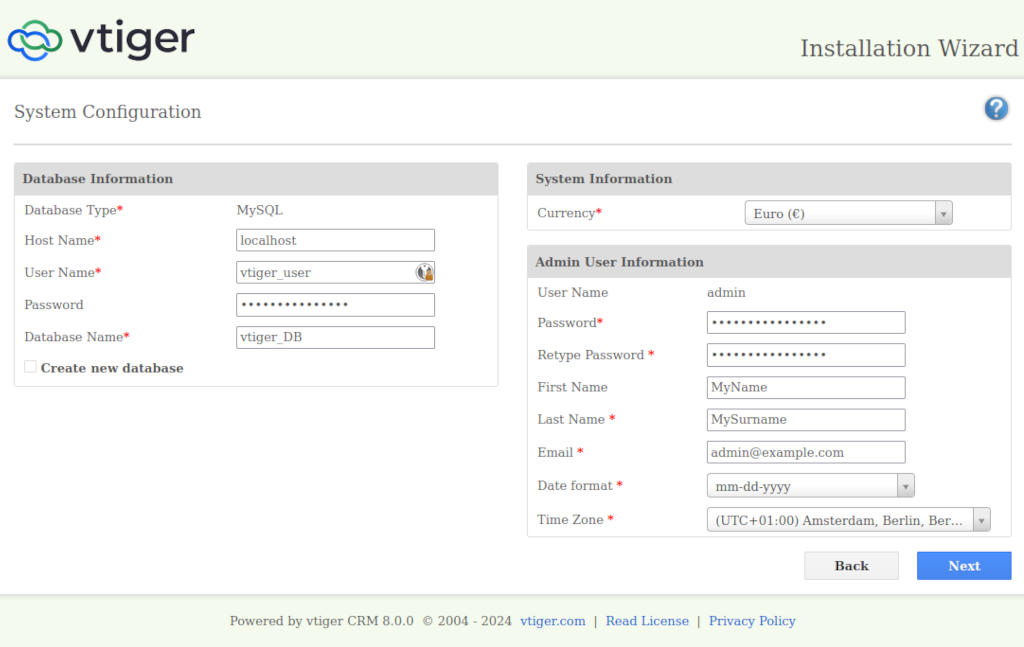Image resolution: width=1024 pixels, height=647 pixels.
Task: Click the Host Name label
Action: click(x=62, y=240)
